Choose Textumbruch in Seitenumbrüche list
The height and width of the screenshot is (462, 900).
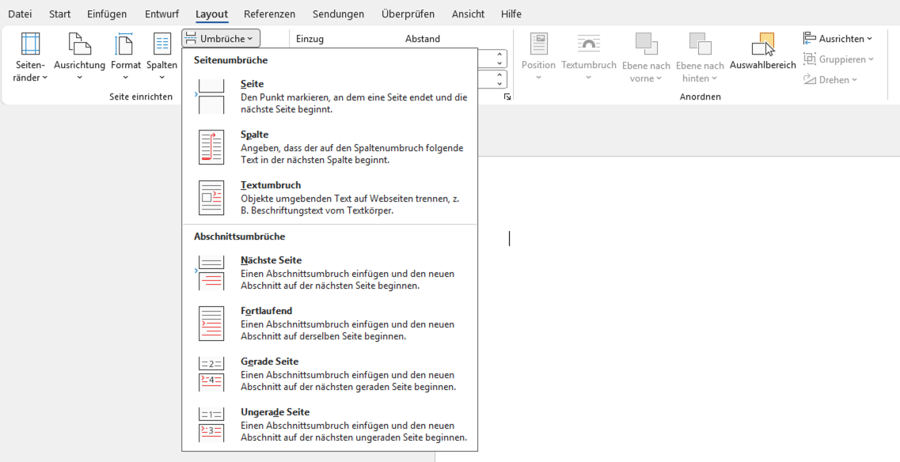pyautogui.click(x=329, y=197)
